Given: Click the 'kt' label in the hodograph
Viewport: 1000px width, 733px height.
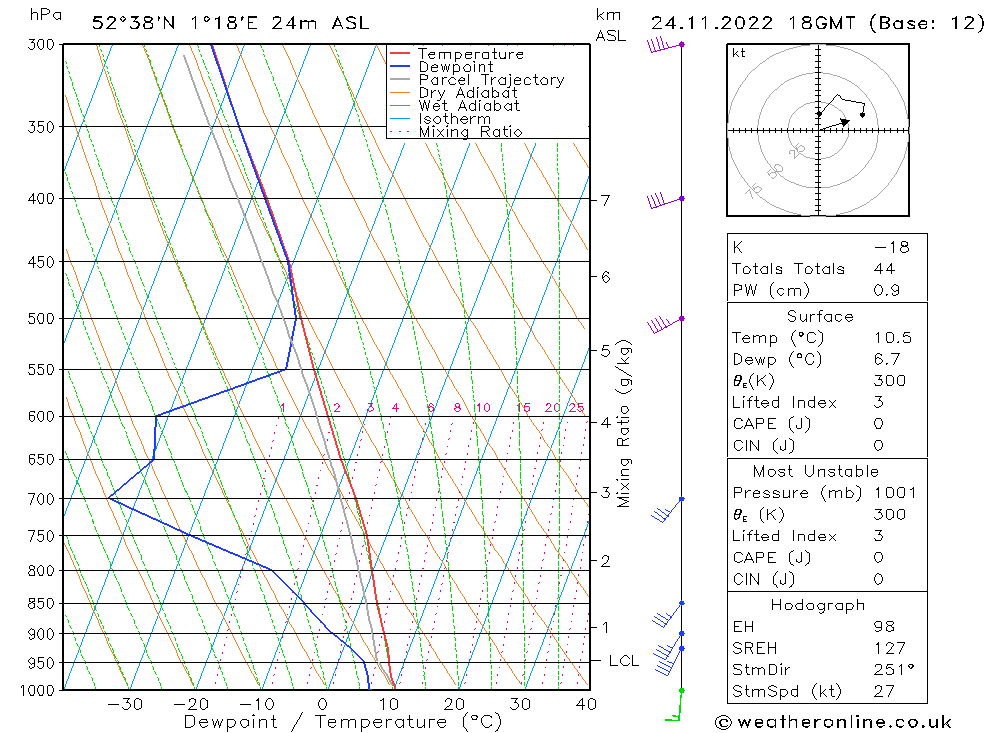Looking at the screenshot, I should click(739, 53).
